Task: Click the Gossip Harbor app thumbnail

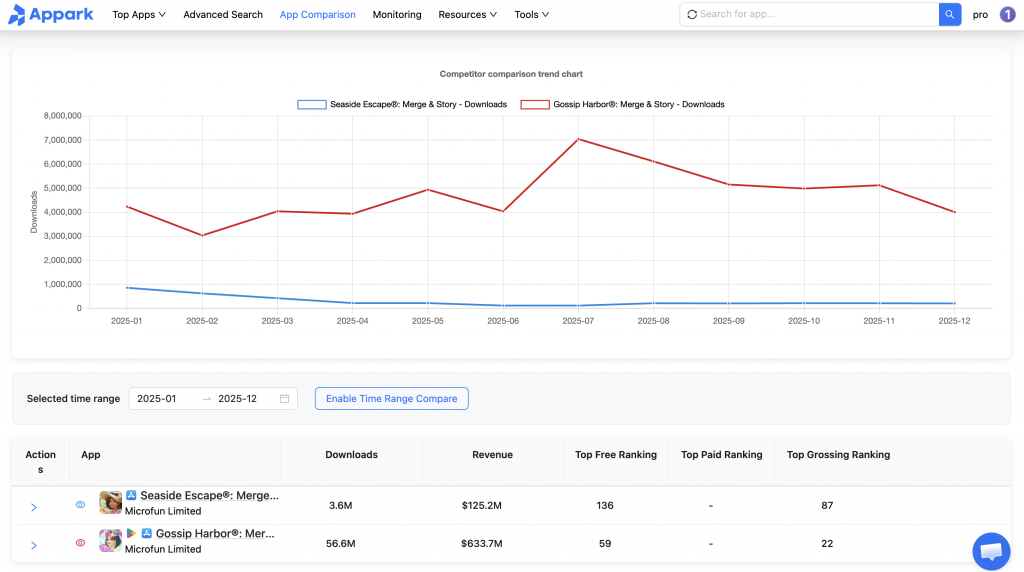Action: tap(110, 541)
